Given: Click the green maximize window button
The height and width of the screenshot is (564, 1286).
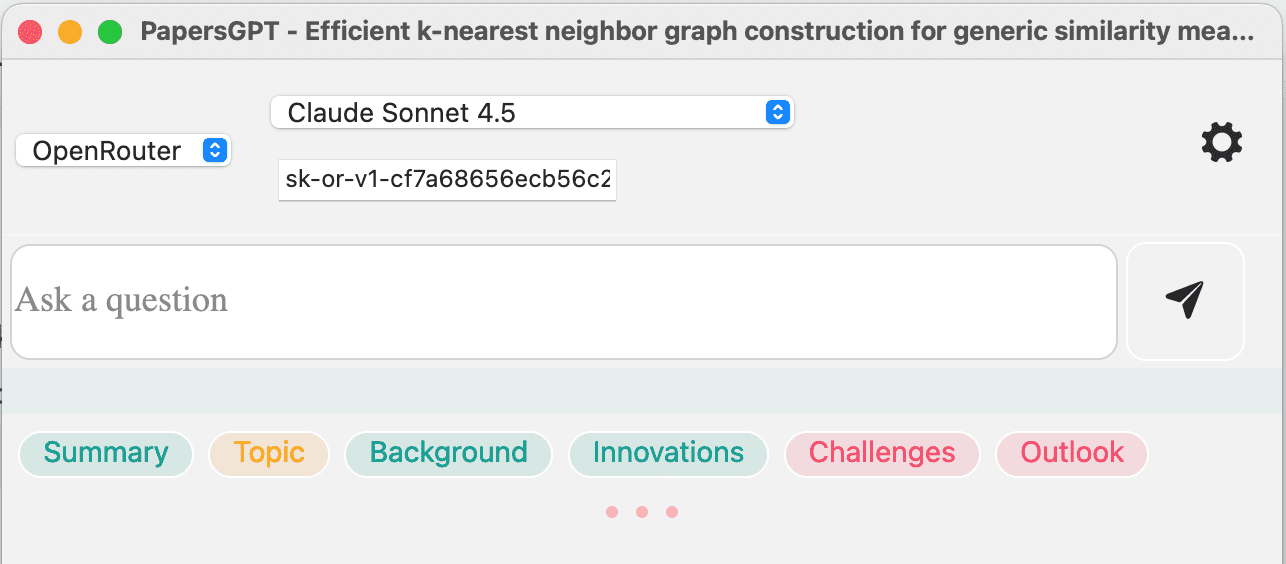Looking at the screenshot, I should [x=110, y=32].
